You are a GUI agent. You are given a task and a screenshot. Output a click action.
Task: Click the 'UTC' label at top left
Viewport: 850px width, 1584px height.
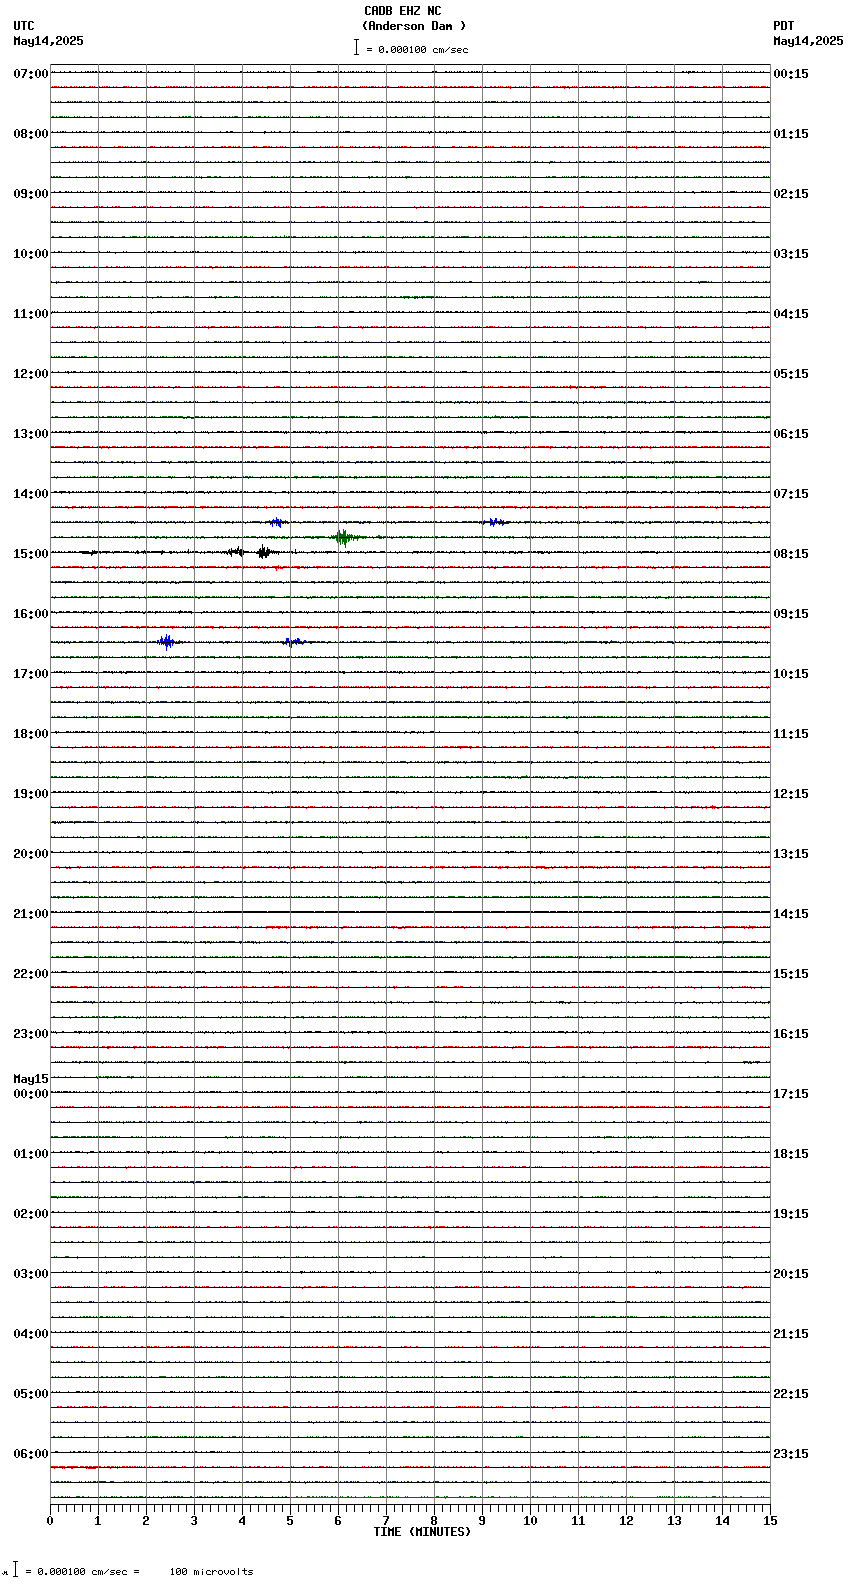24,26
